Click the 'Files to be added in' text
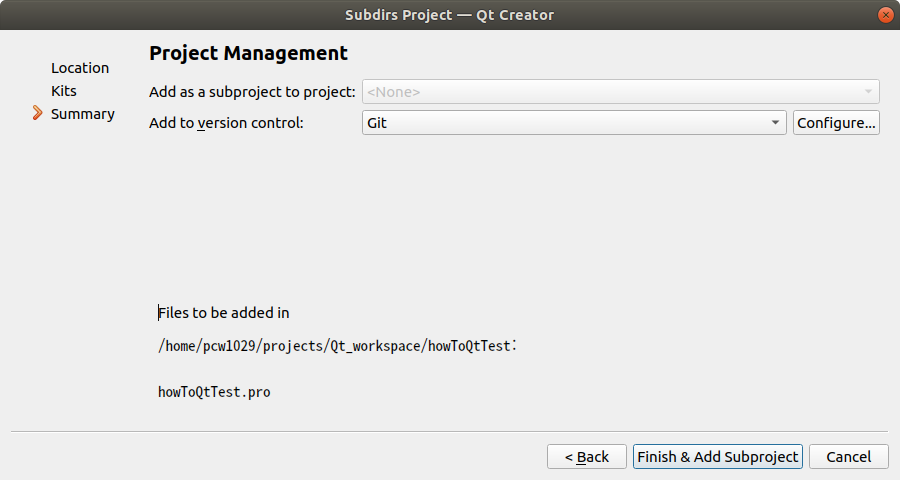The height and width of the screenshot is (480, 900). (224, 313)
